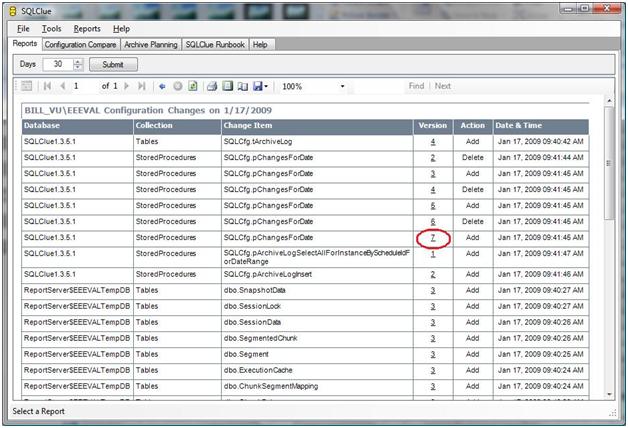Open page setup
Image resolution: width=628 pixels, height=428 pixels.
243,86
